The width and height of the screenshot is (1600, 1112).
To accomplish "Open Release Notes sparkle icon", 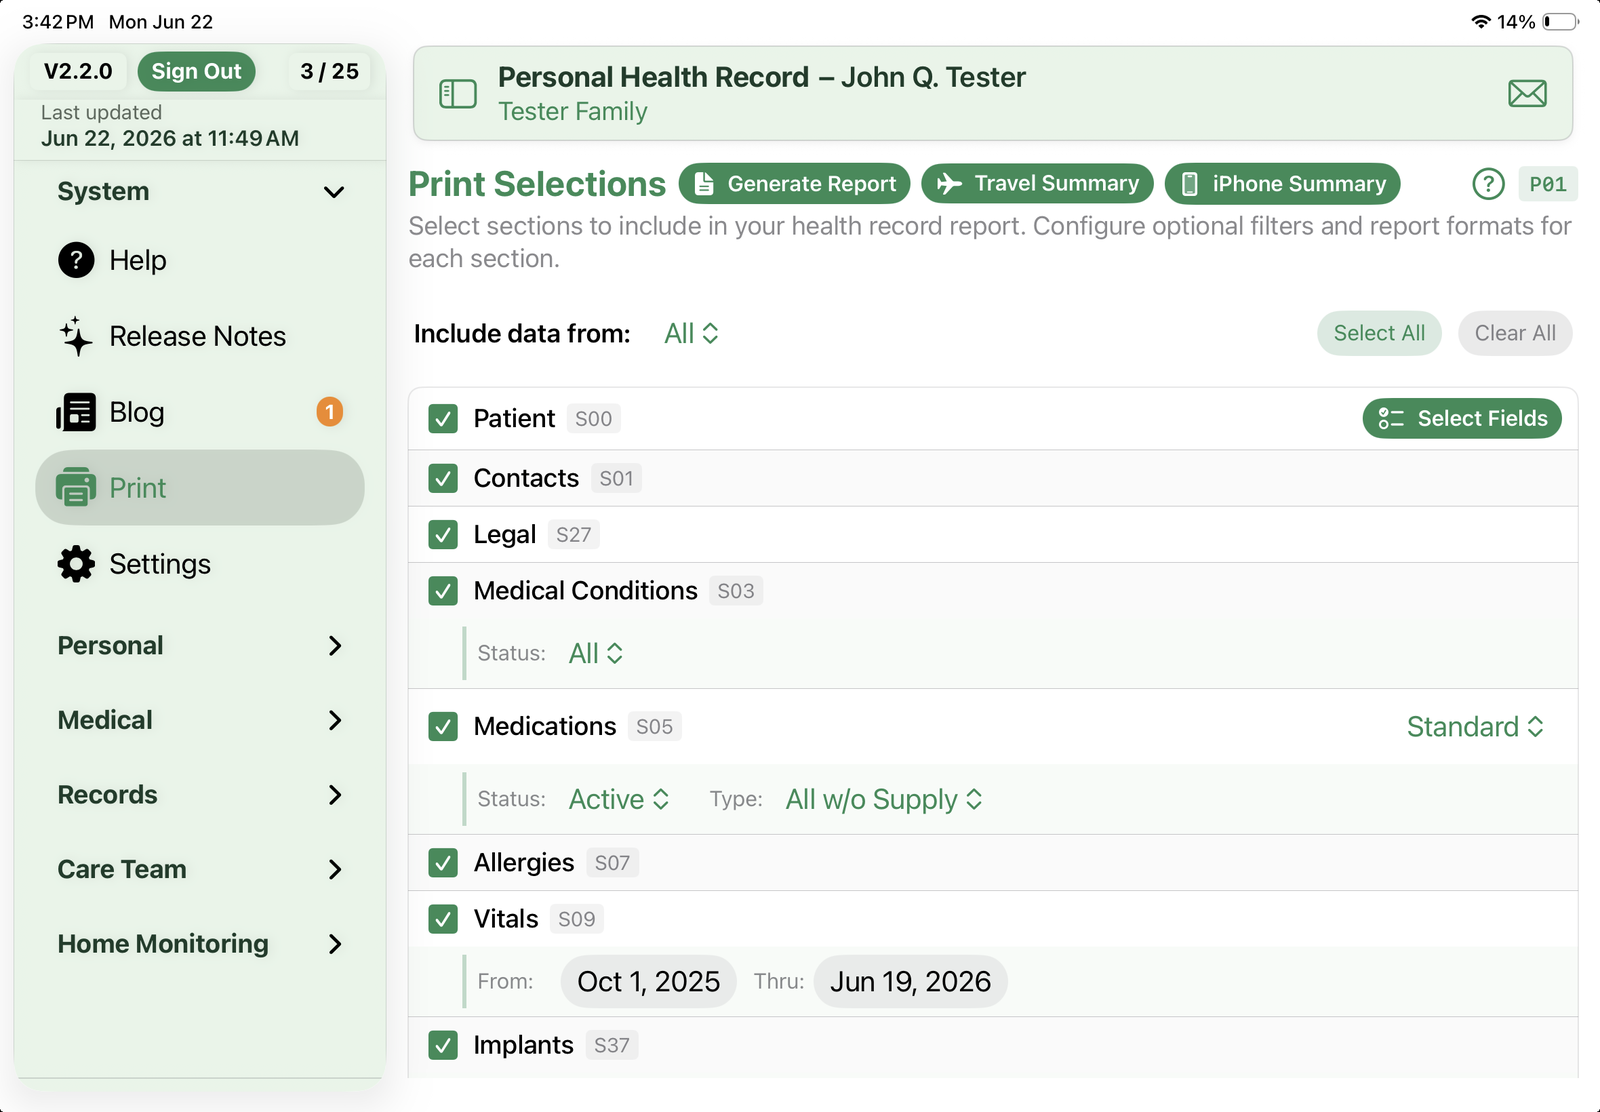I will point(76,336).
